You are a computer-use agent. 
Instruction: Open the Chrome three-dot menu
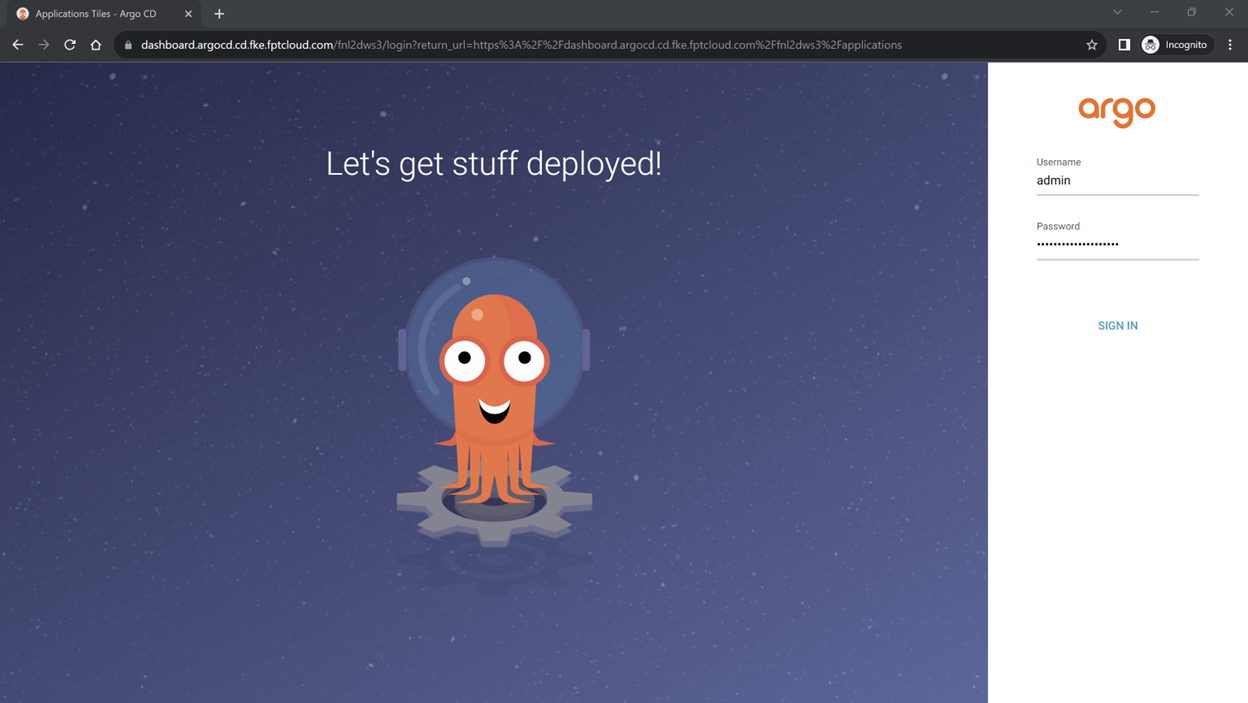pos(1230,45)
